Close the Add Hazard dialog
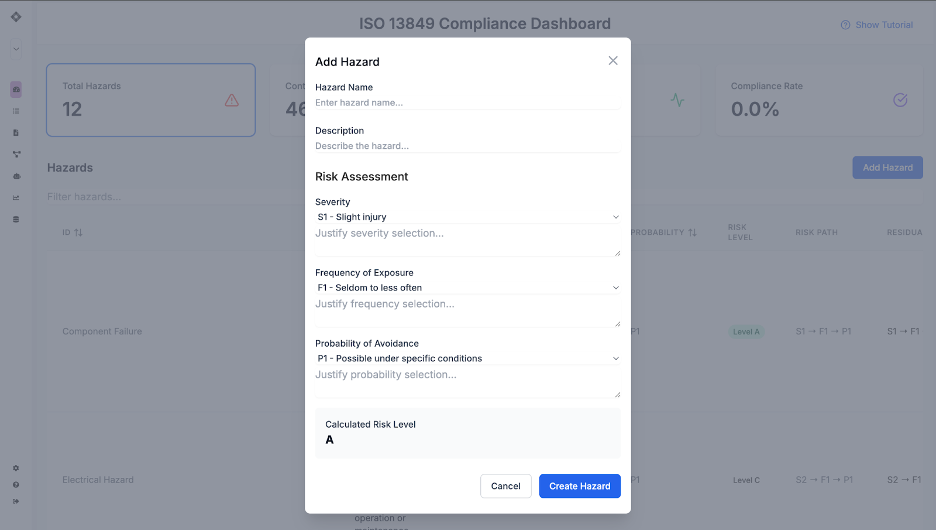Viewport: 936px width, 530px height. [x=612, y=61]
